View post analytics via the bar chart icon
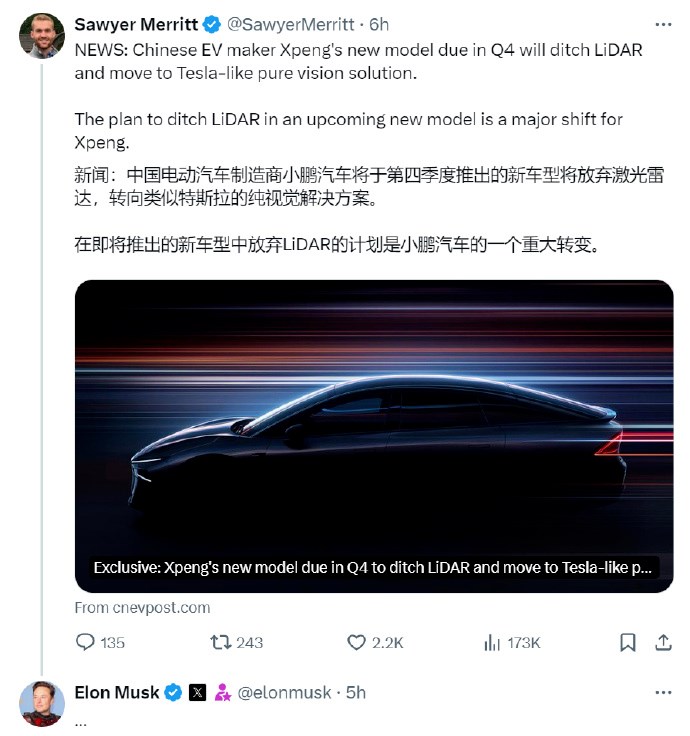The image size is (690, 736). pyautogui.click(x=491, y=642)
